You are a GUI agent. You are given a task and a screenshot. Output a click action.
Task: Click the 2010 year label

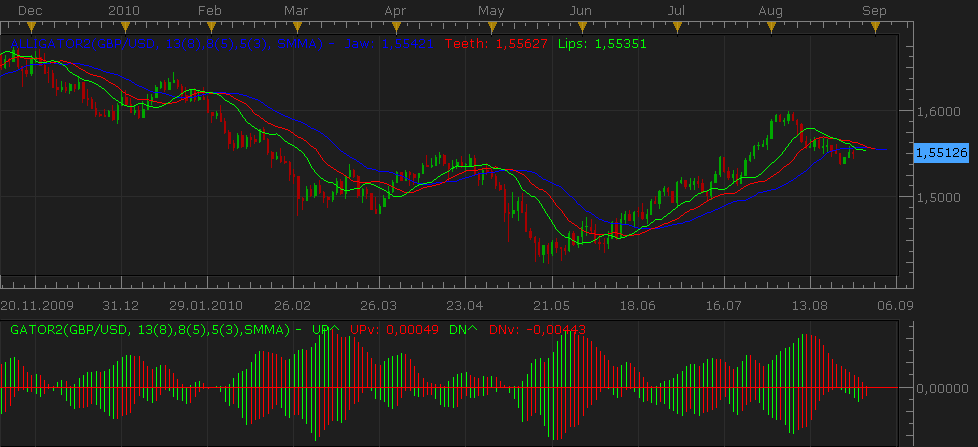(x=124, y=11)
